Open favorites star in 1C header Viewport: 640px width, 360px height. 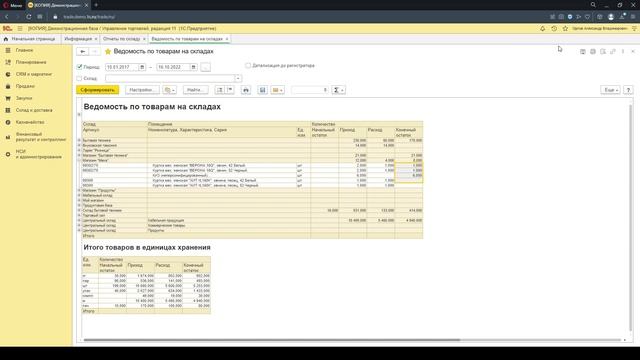tap(565, 29)
